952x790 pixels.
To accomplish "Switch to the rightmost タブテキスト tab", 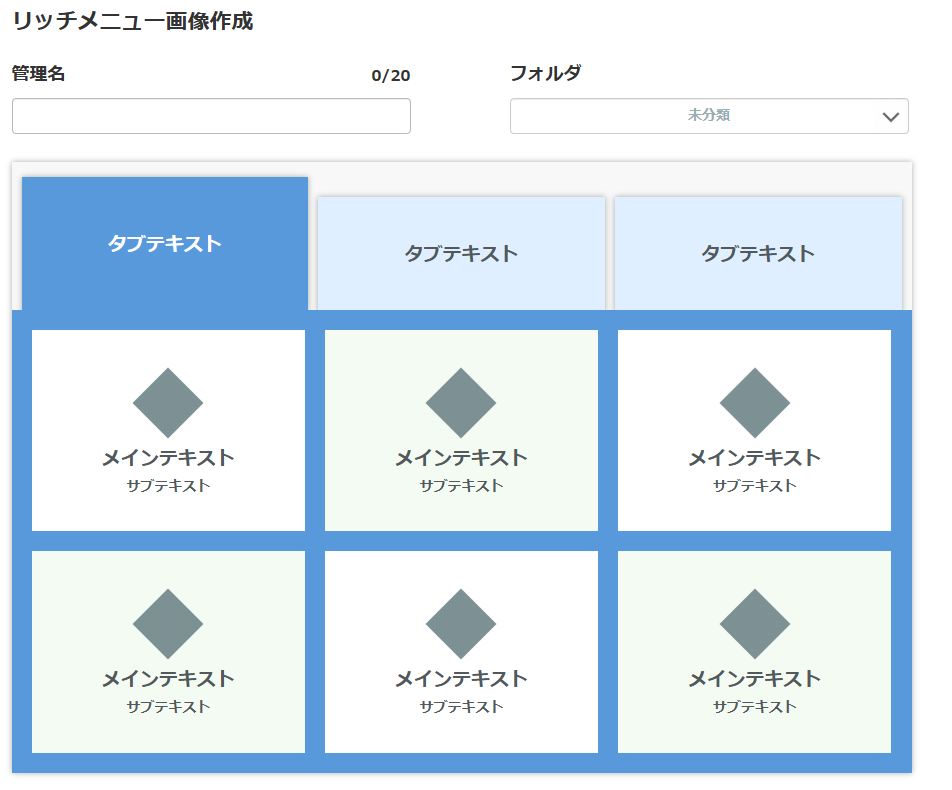I will pos(758,254).
